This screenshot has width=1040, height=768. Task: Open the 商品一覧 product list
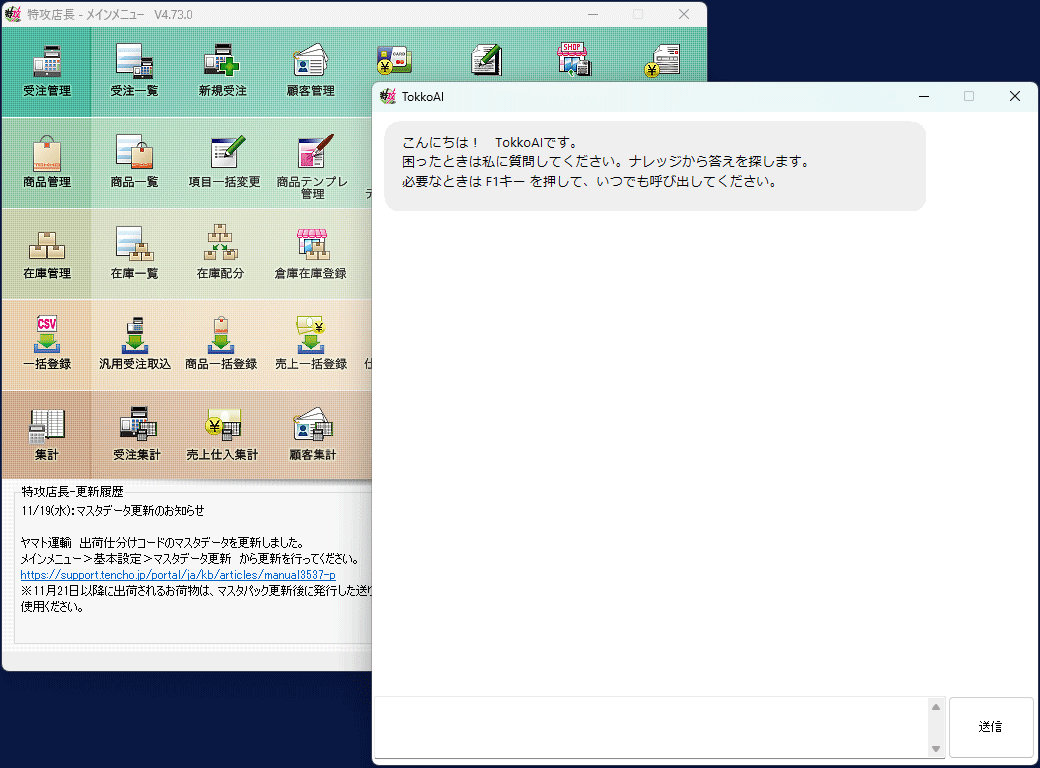134,161
